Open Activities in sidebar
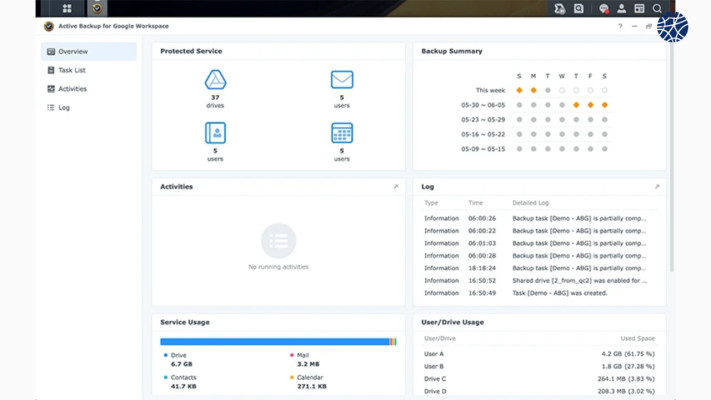Screen dimensions: 711x400 tap(89, 89)
